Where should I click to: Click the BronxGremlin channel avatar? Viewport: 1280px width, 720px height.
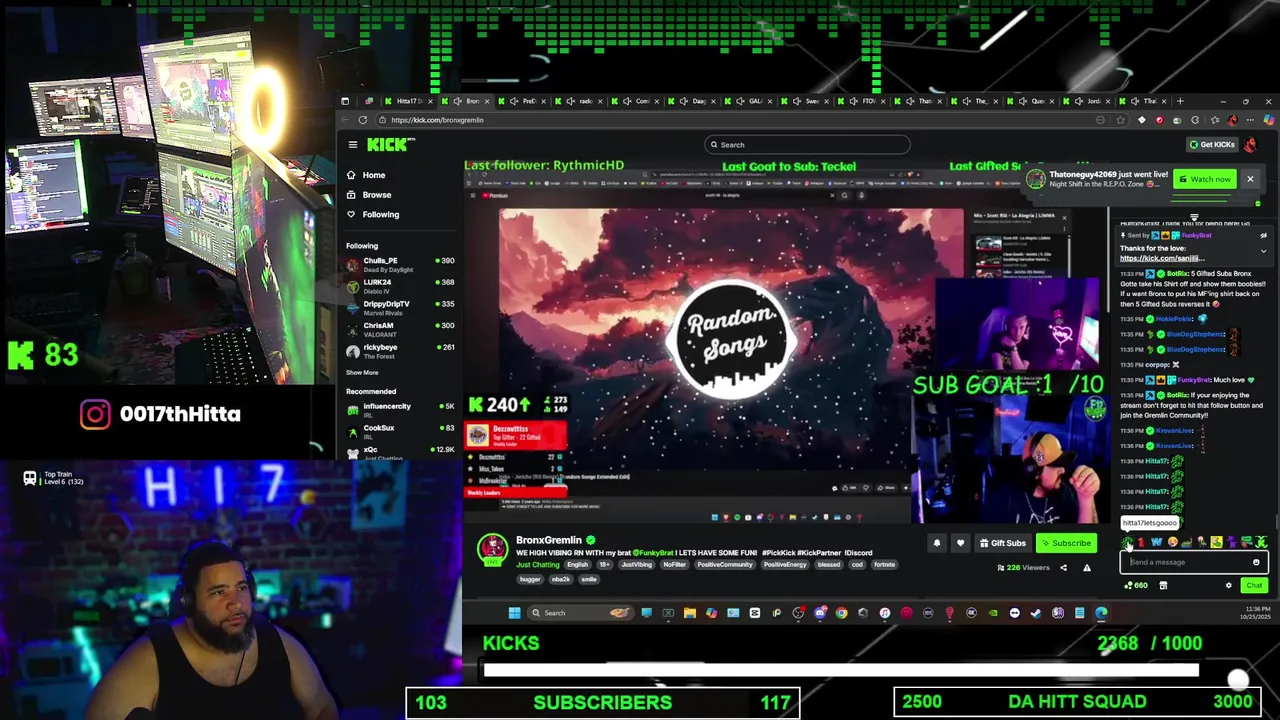491,548
